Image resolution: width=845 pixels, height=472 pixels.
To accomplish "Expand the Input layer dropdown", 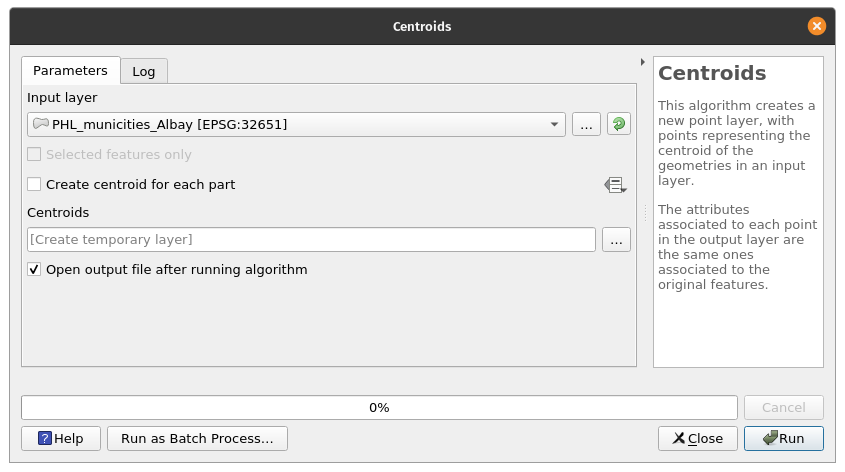I will pos(554,124).
